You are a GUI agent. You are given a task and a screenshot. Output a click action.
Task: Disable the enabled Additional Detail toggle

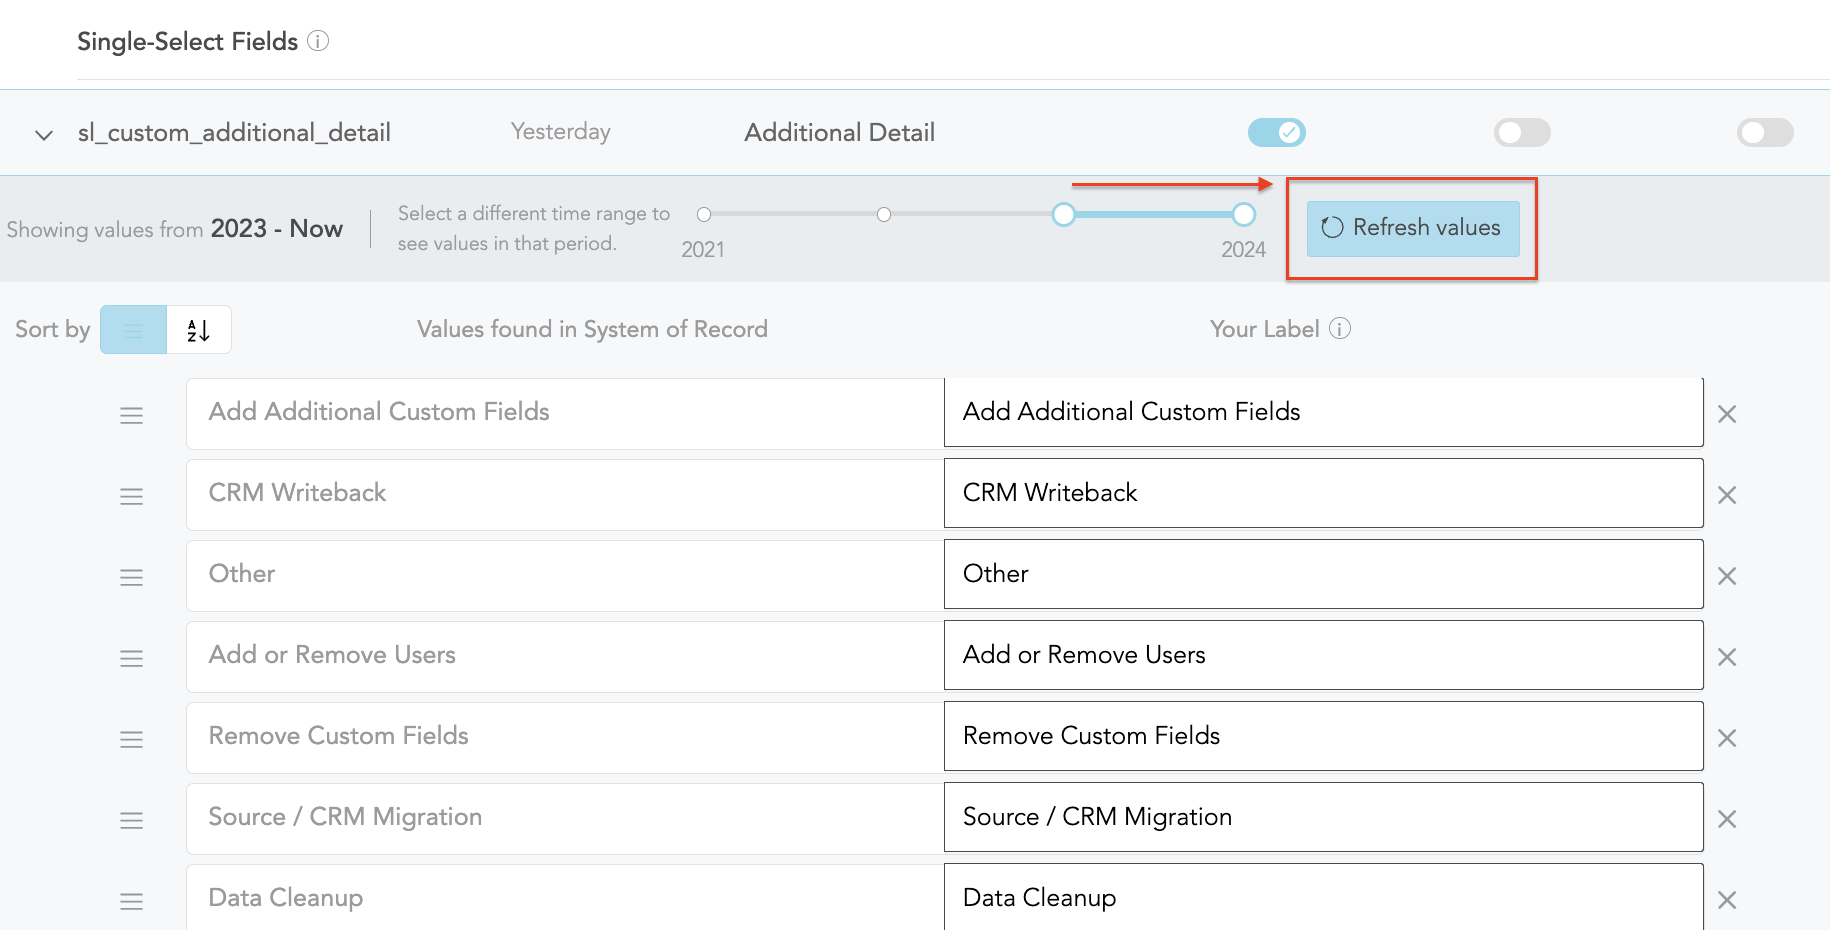[1276, 132]
